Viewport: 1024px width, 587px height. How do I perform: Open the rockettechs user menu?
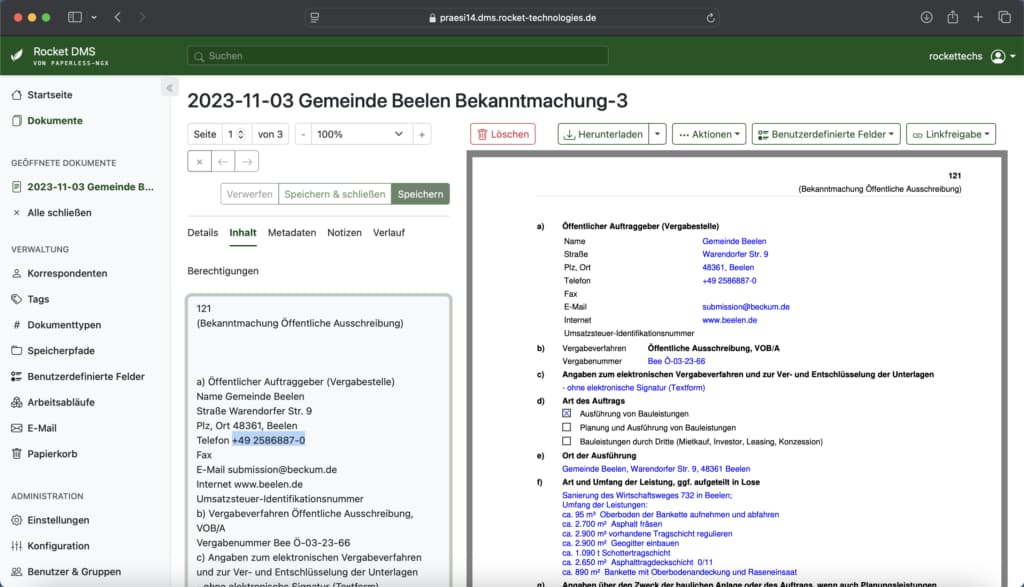point(972,56)
